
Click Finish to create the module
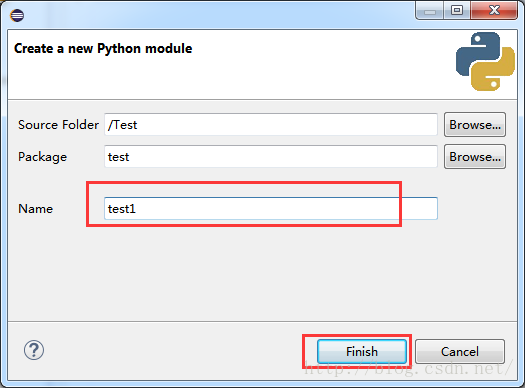362,352
